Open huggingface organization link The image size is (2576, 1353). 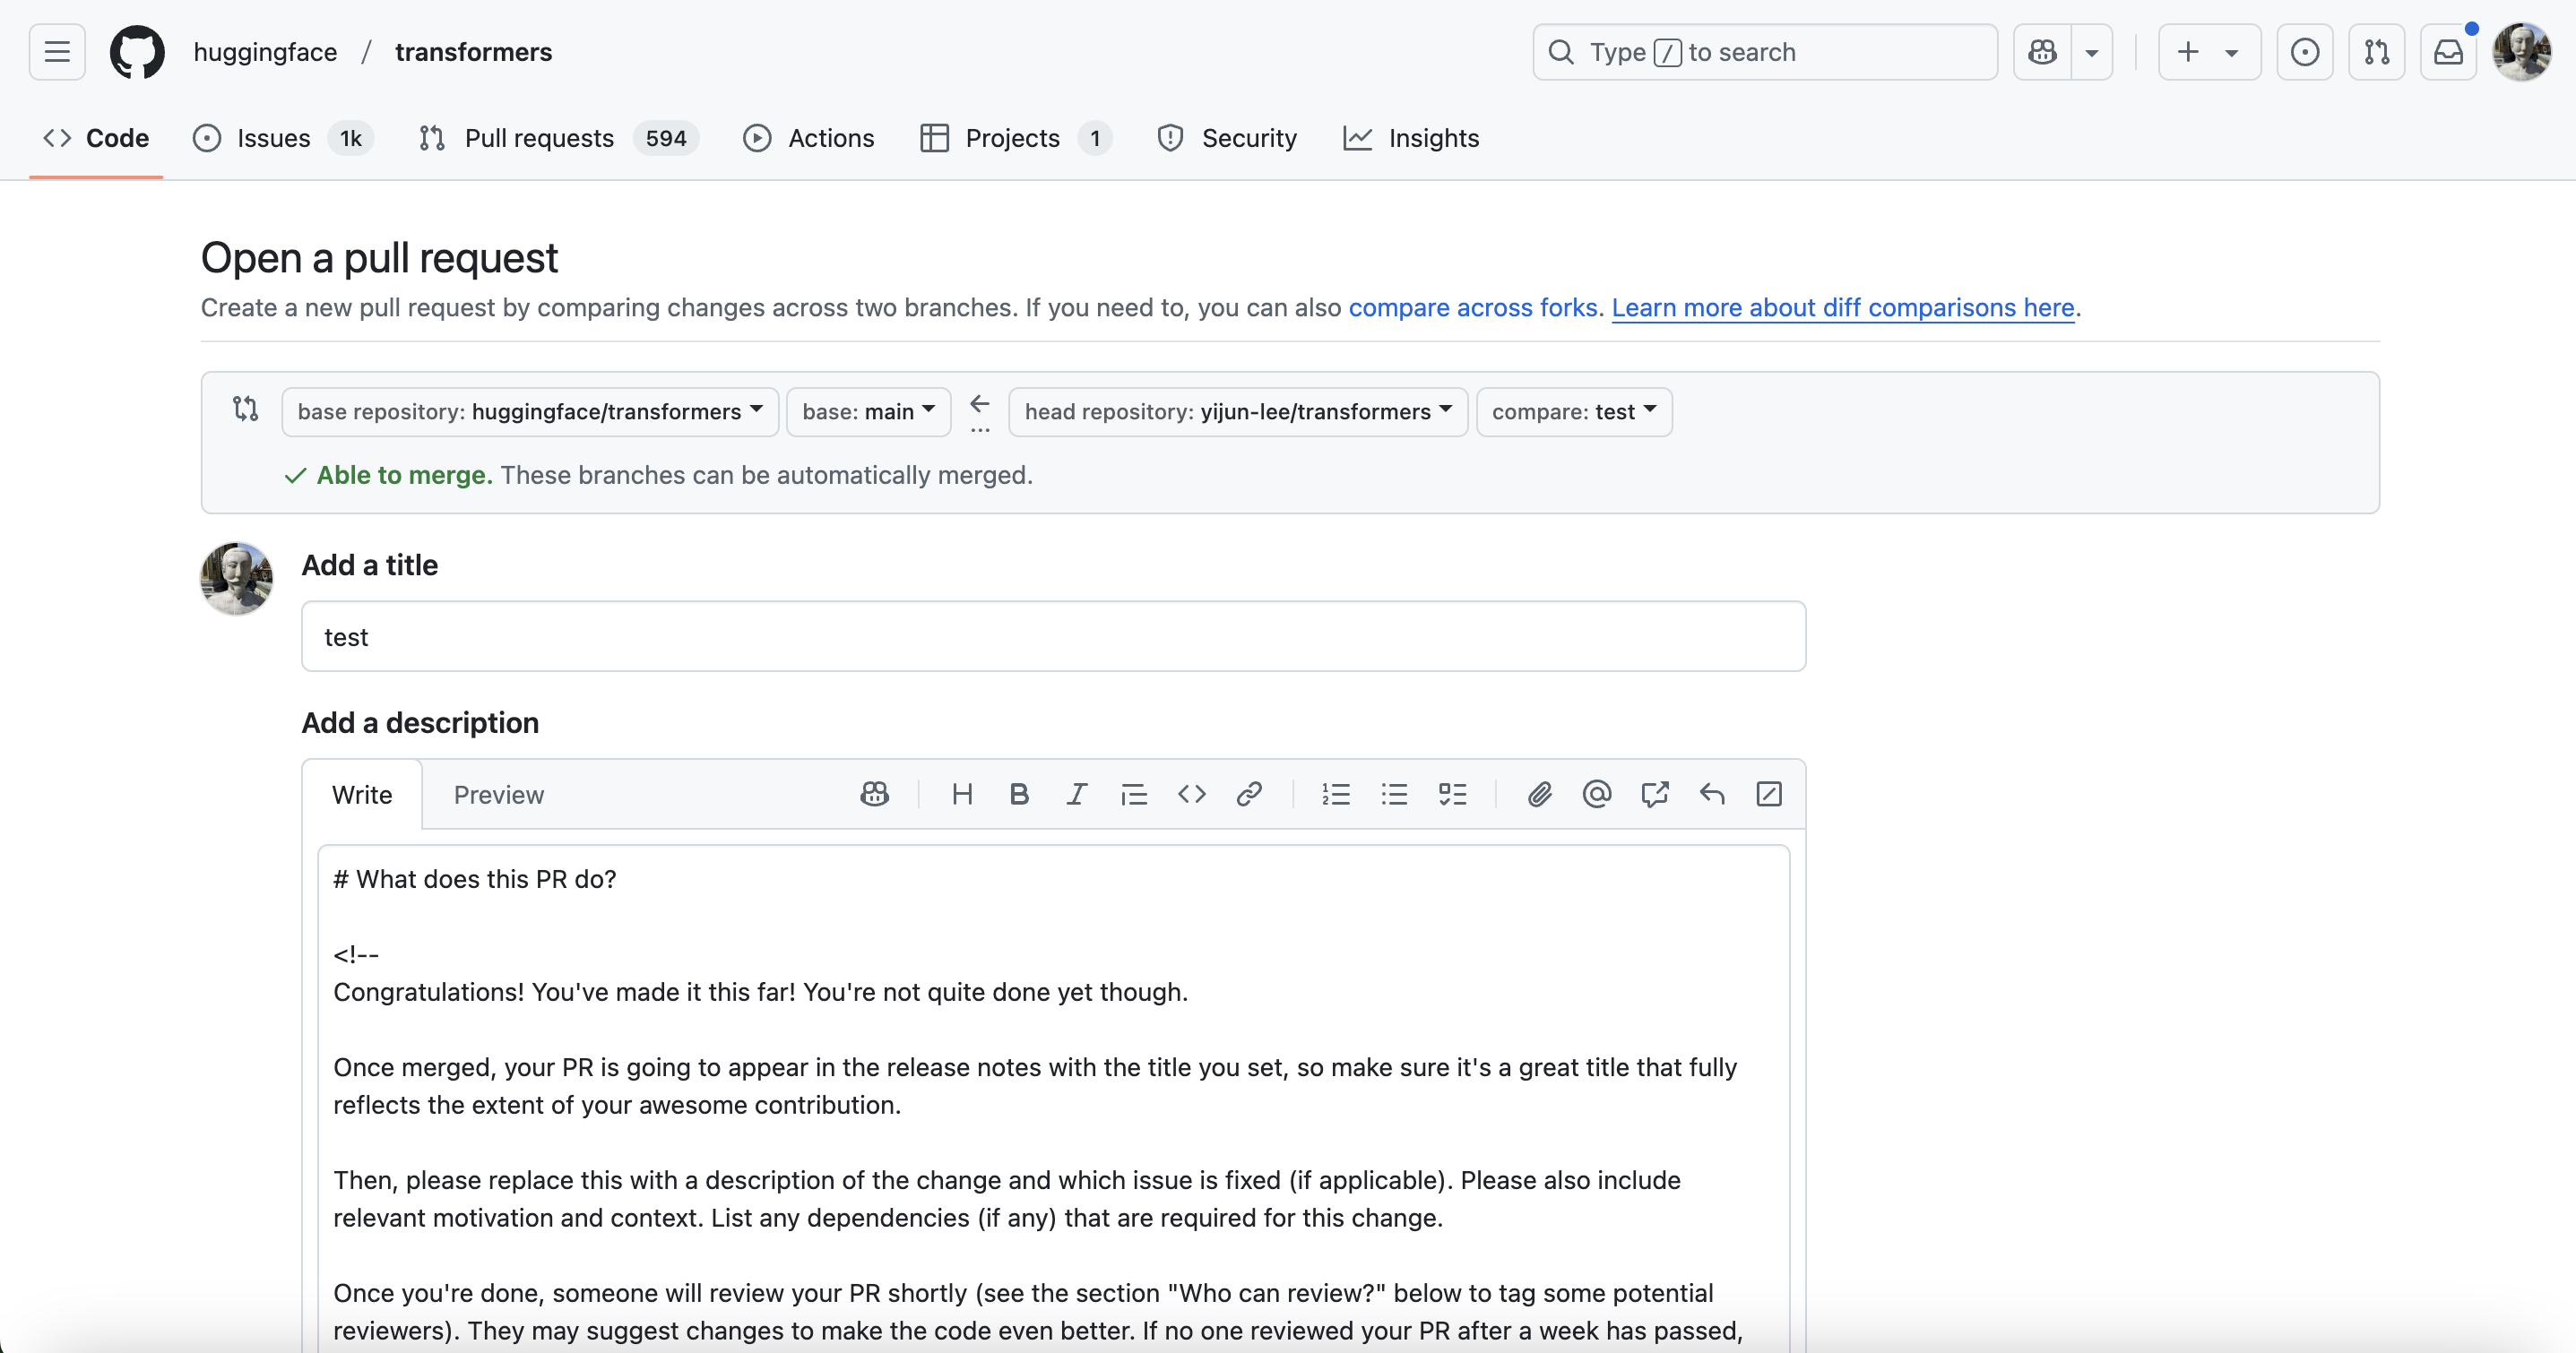tap(265, 52)
